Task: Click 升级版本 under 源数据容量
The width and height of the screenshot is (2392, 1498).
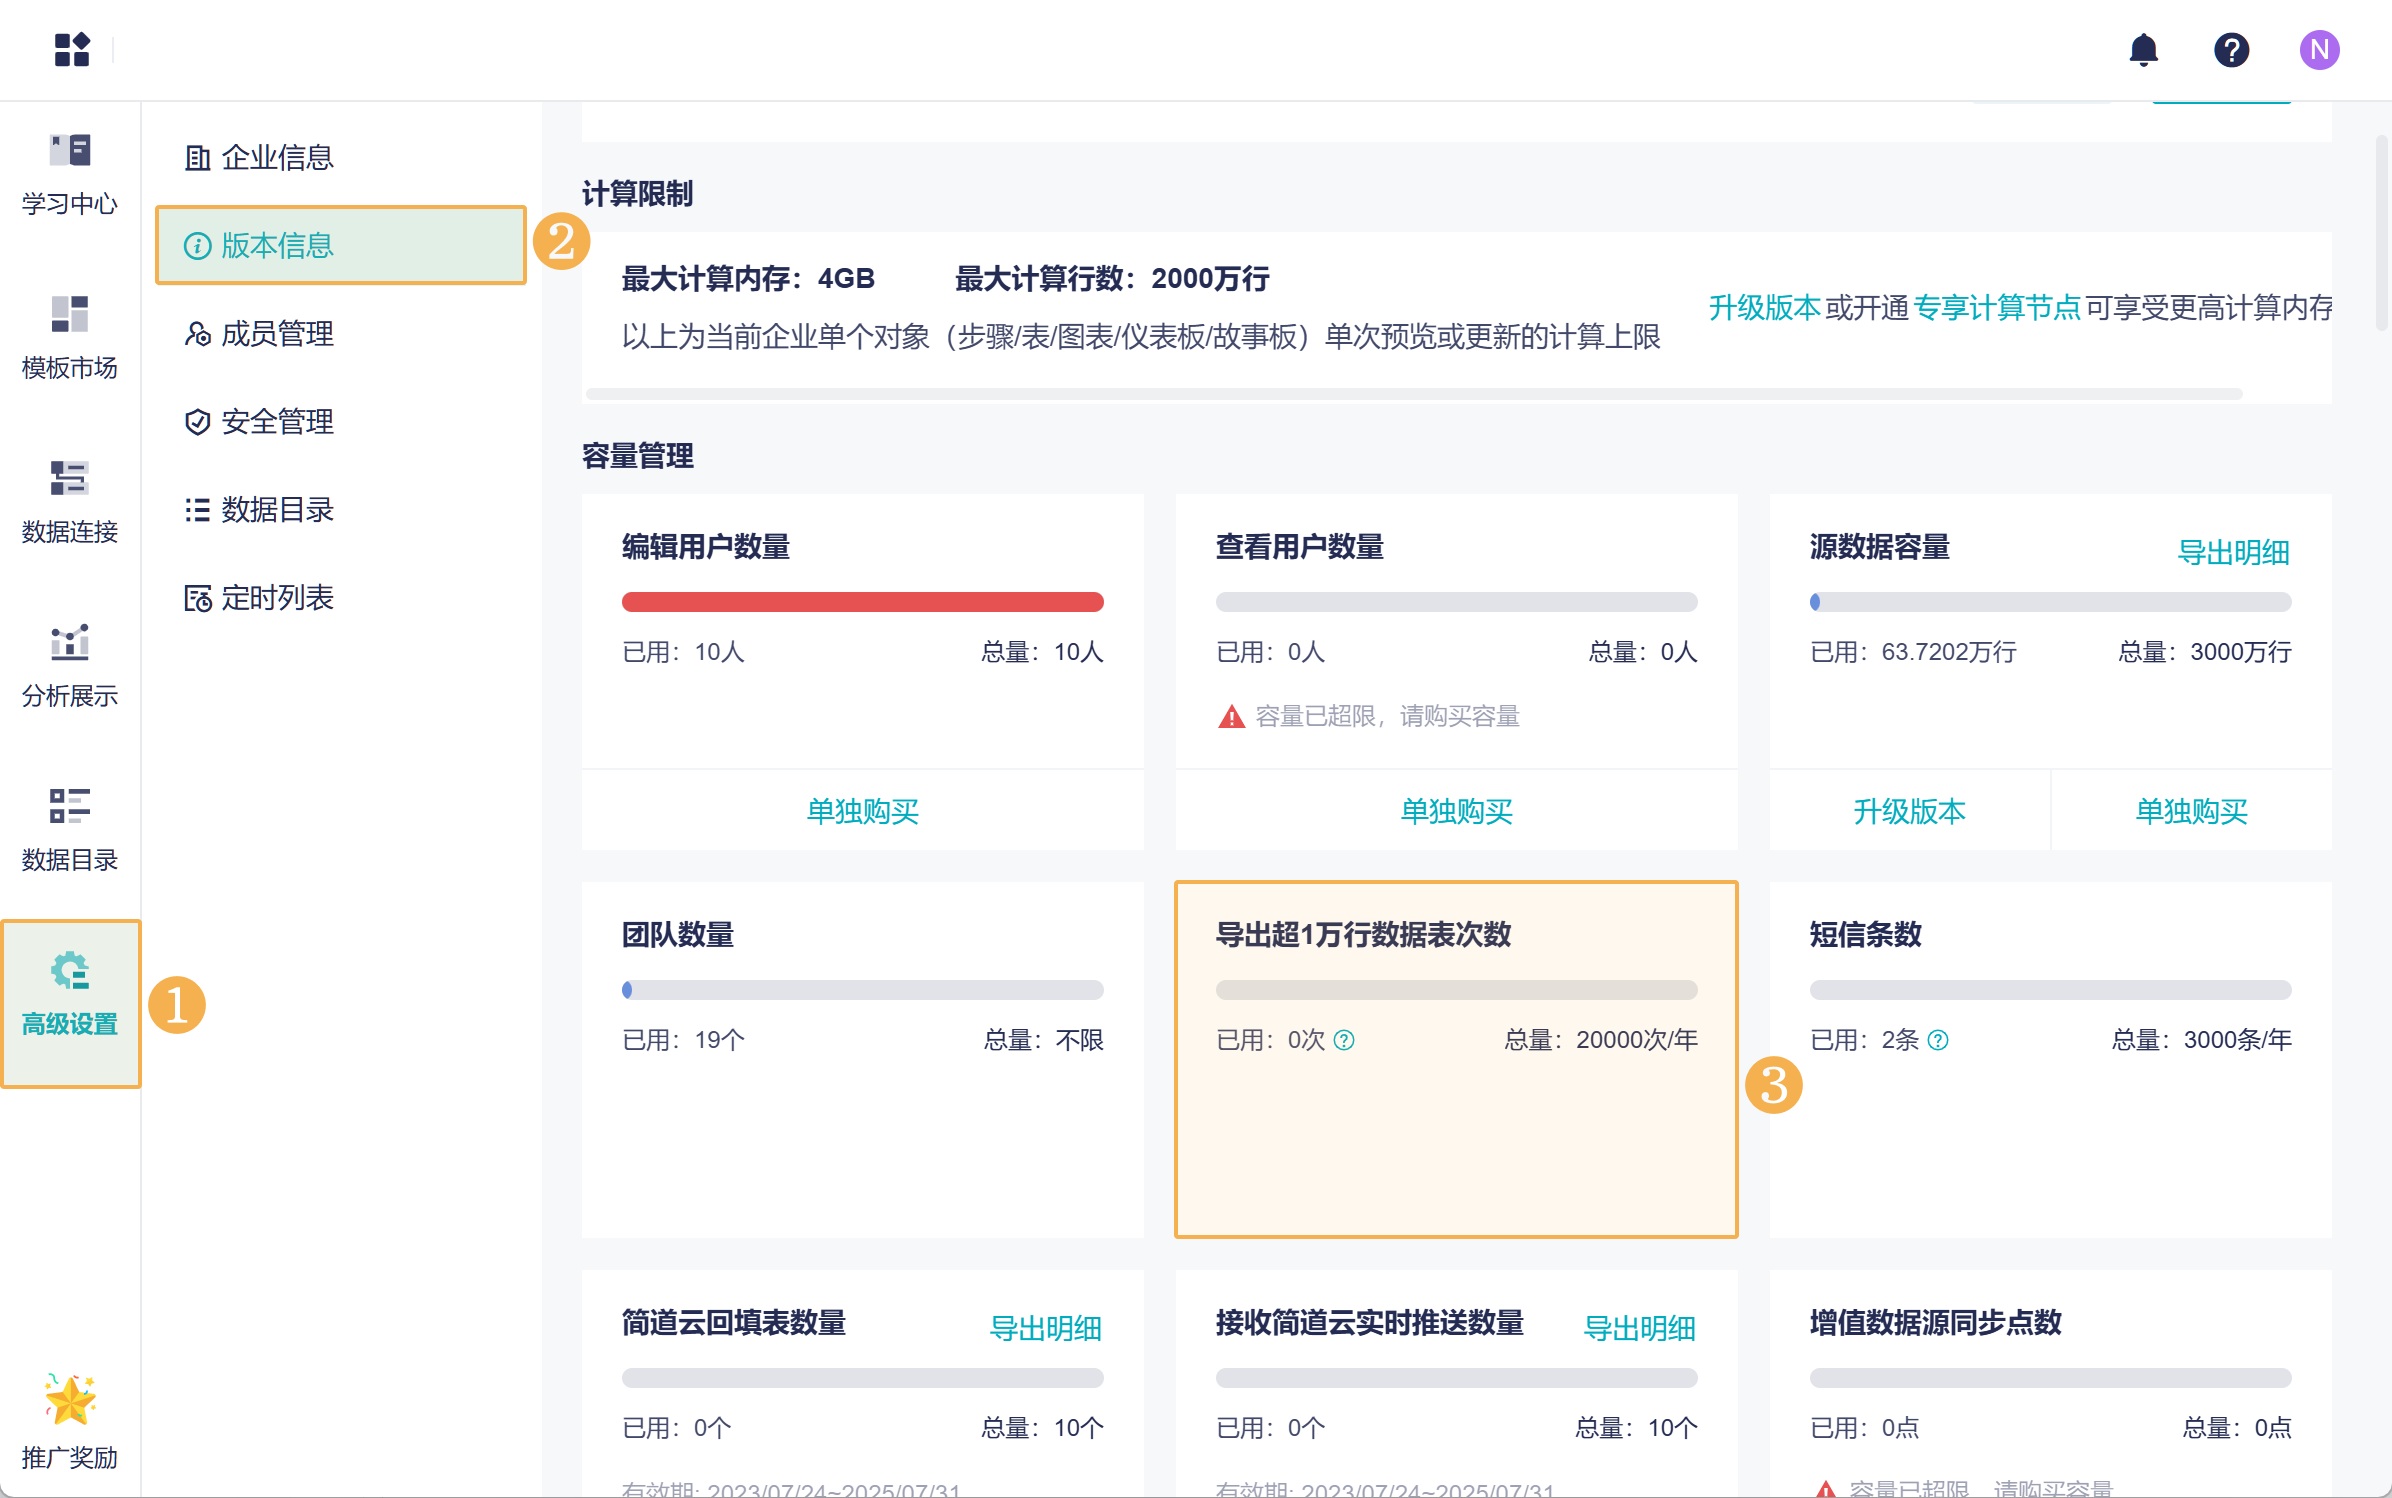Action: coord(1909,811)
